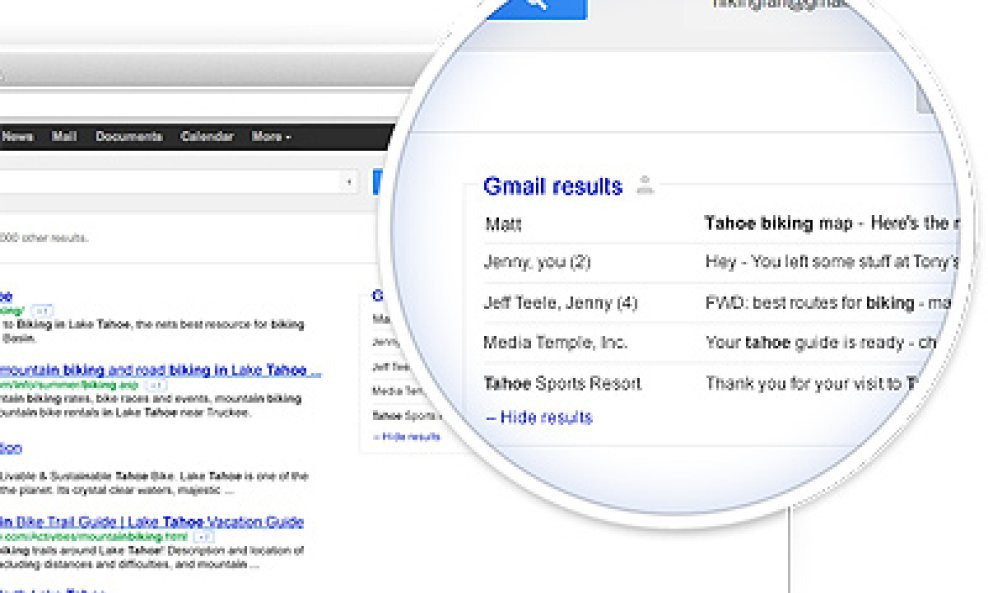The width and height of the screenshot is (988, 593).
Task: Select the Jeff Teele, Jenny (4) conversation
Action: [560, 303]
